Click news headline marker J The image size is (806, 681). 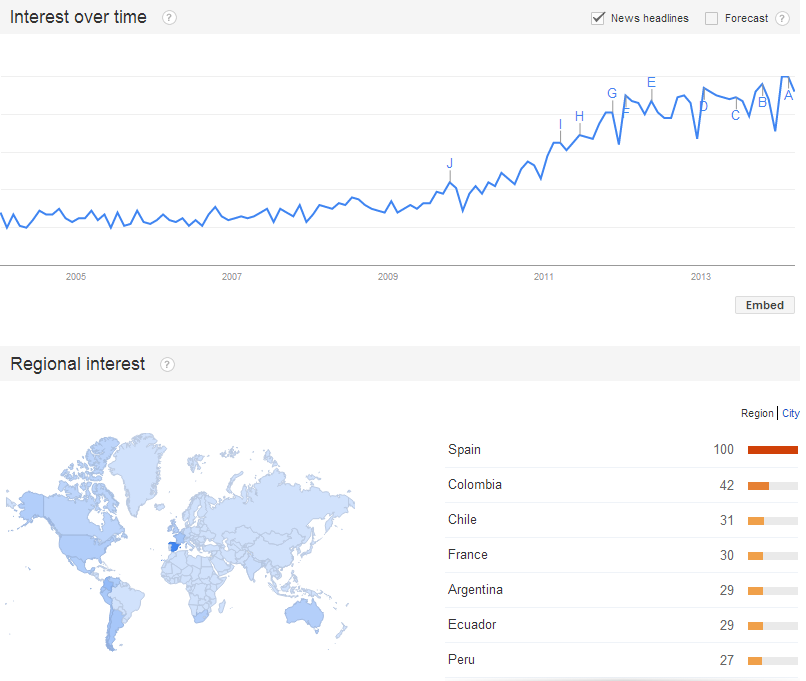[x=450, y=164]
